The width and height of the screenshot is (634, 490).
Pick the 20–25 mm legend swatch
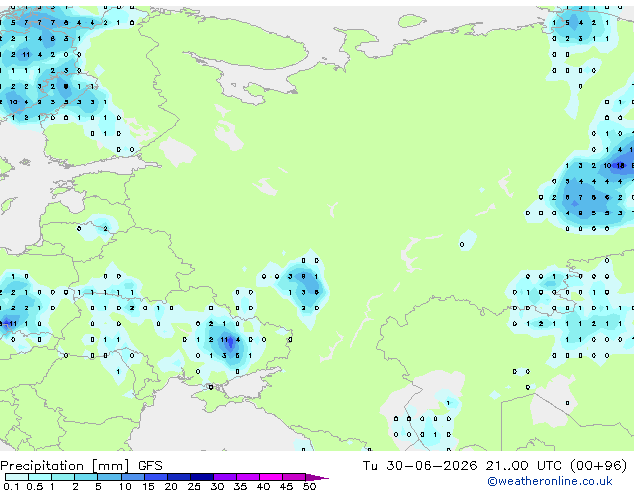pyautogui.click(x=179, y=477)
